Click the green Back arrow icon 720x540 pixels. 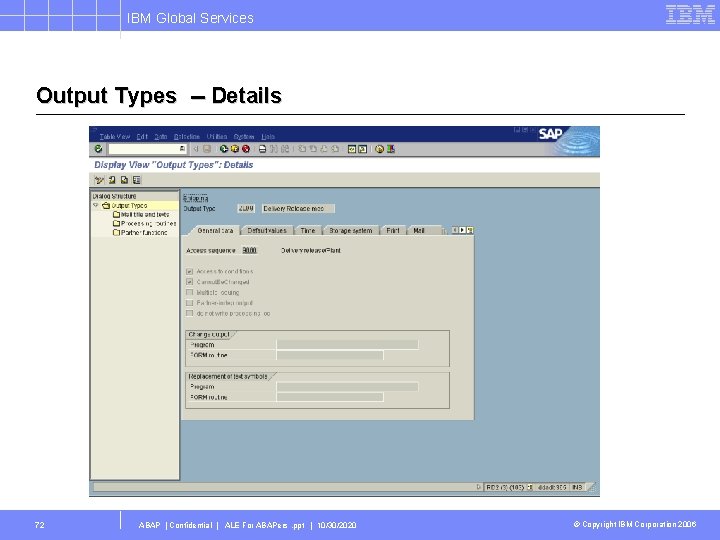pos(224,149)
